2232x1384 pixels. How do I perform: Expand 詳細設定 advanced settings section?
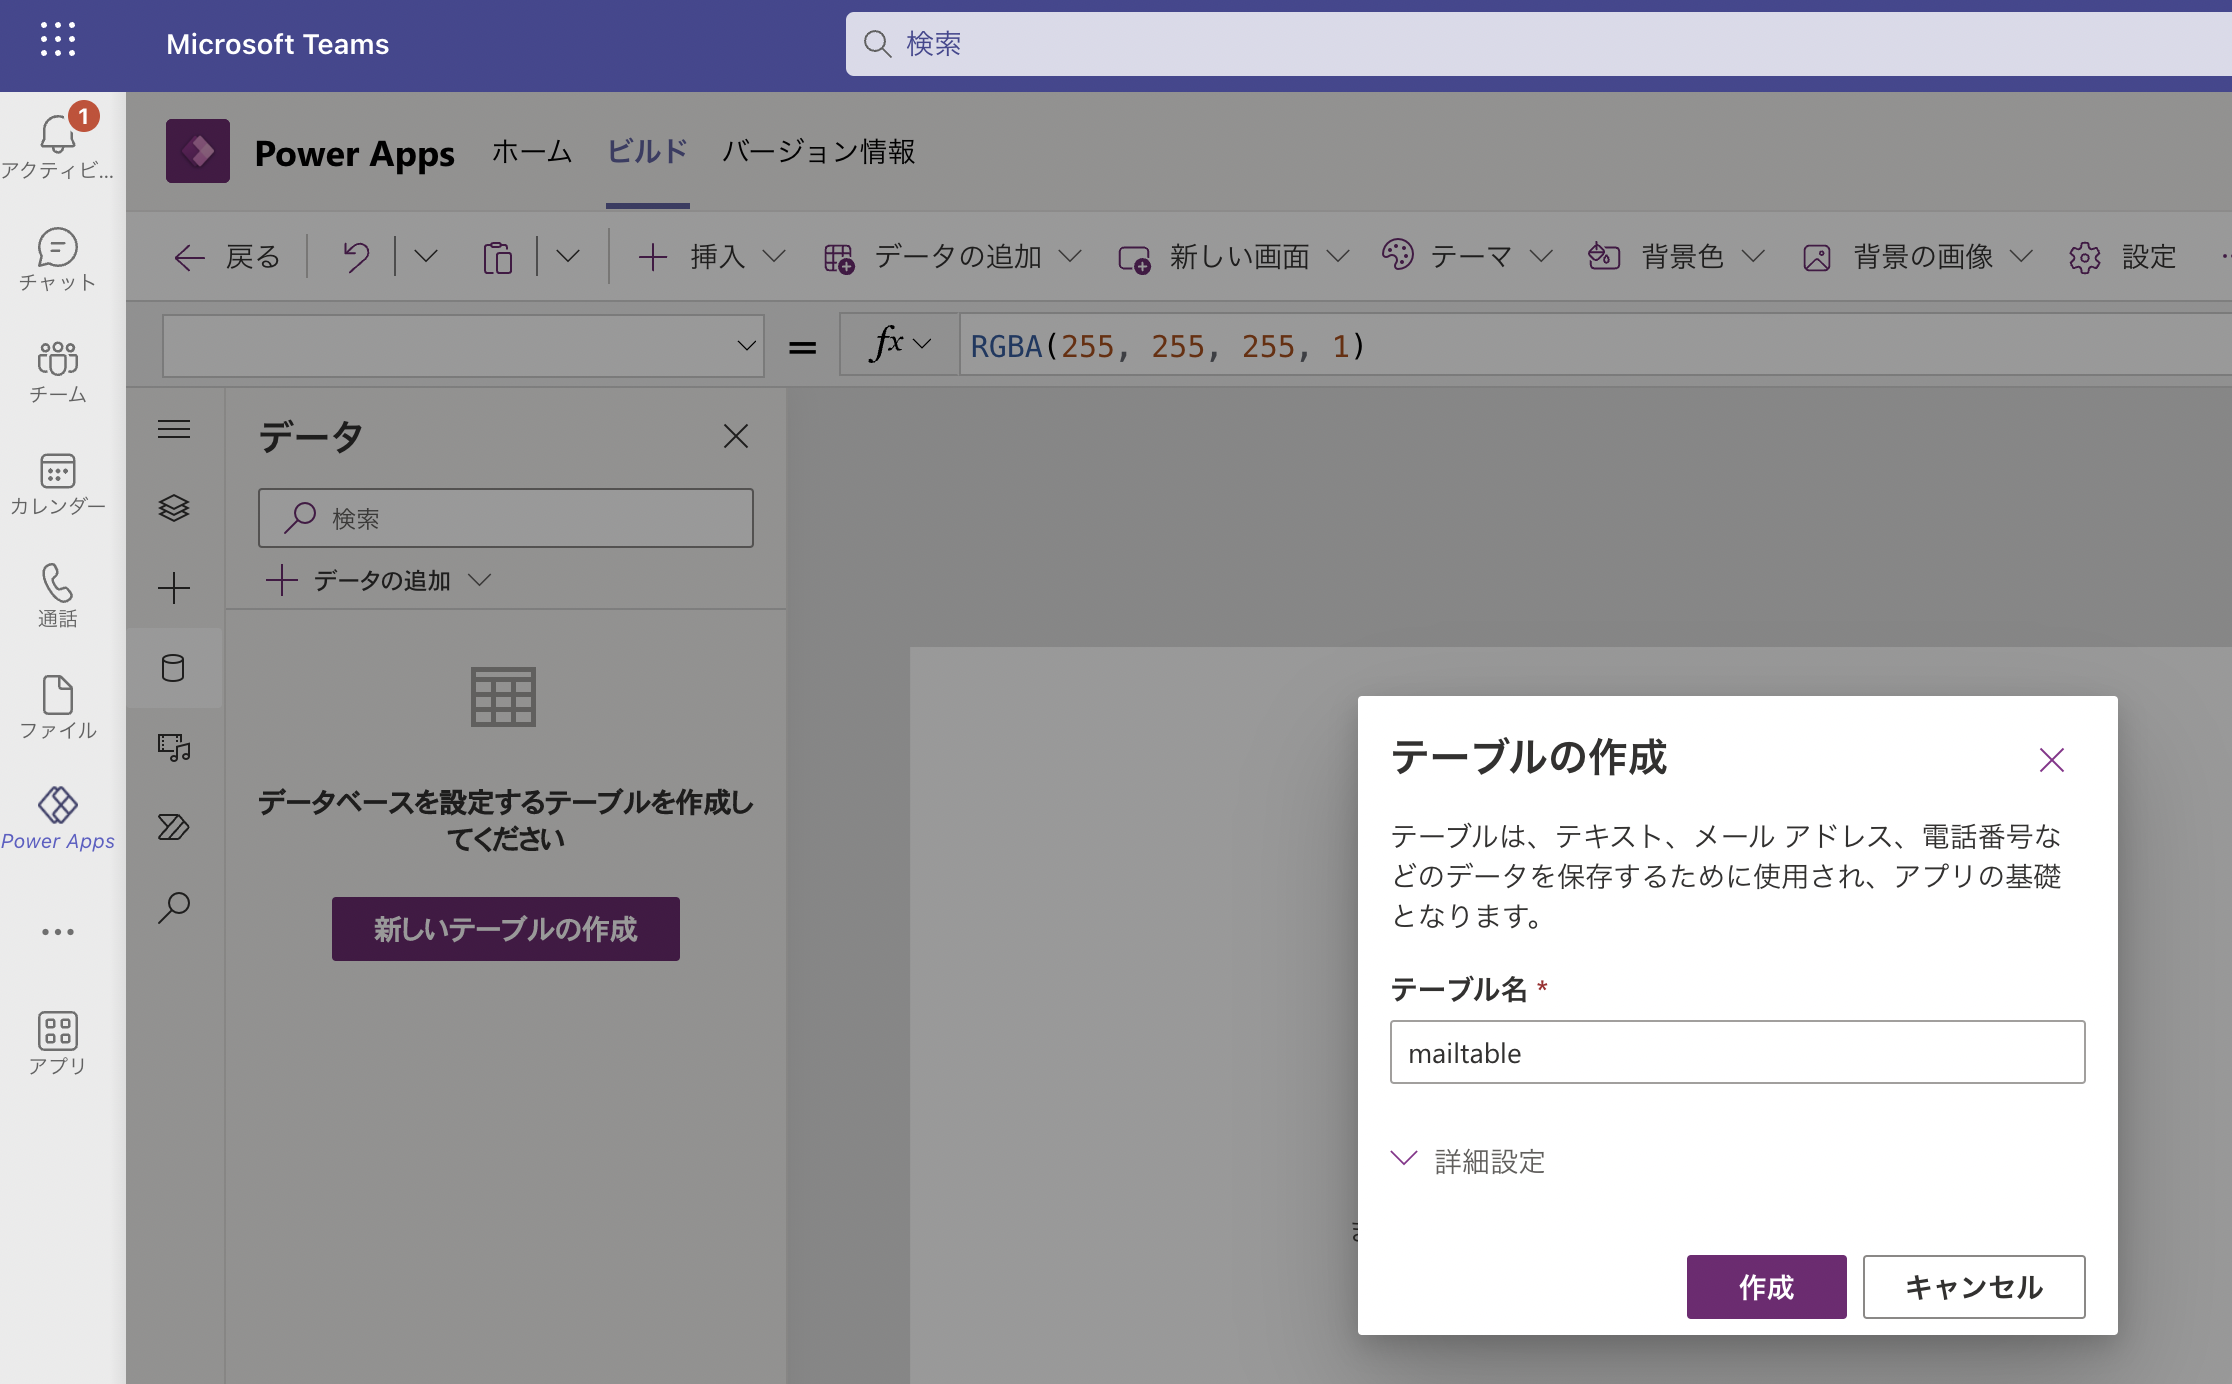[x=1468, y=1160]
